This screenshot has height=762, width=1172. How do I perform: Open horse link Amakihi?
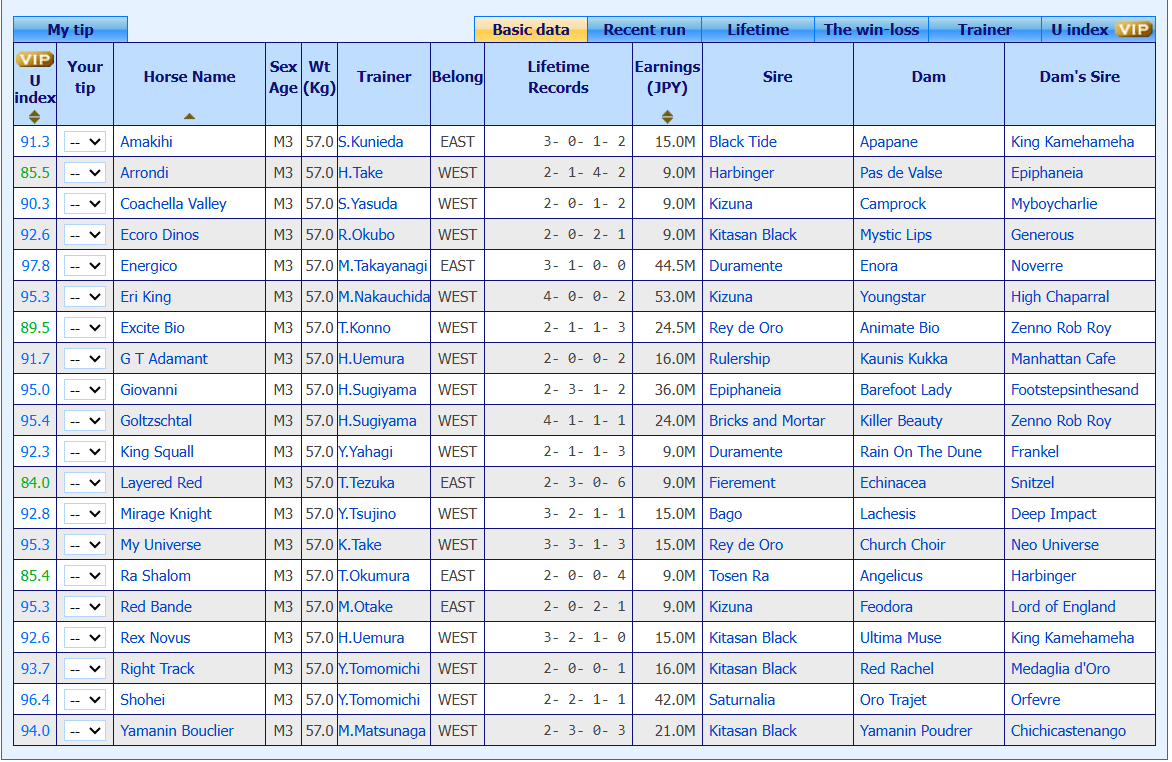click(x=146, y=142)
